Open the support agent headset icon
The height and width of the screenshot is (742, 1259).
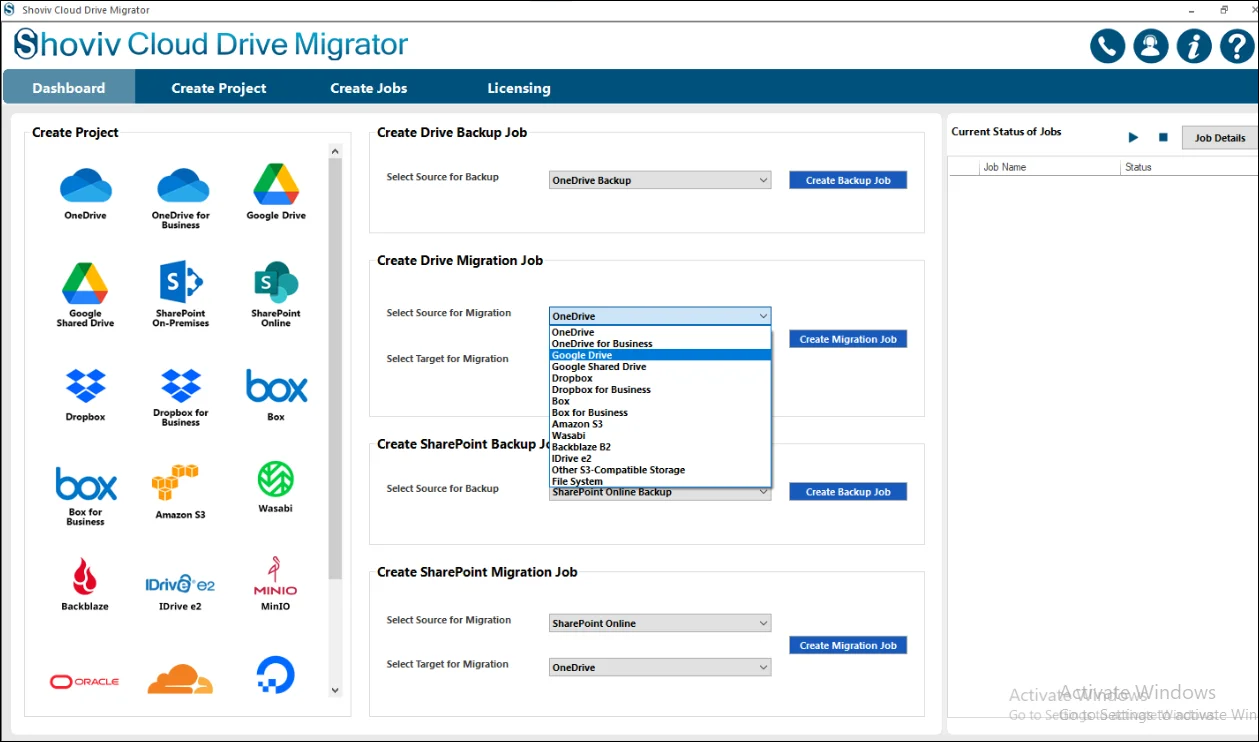1151,46
